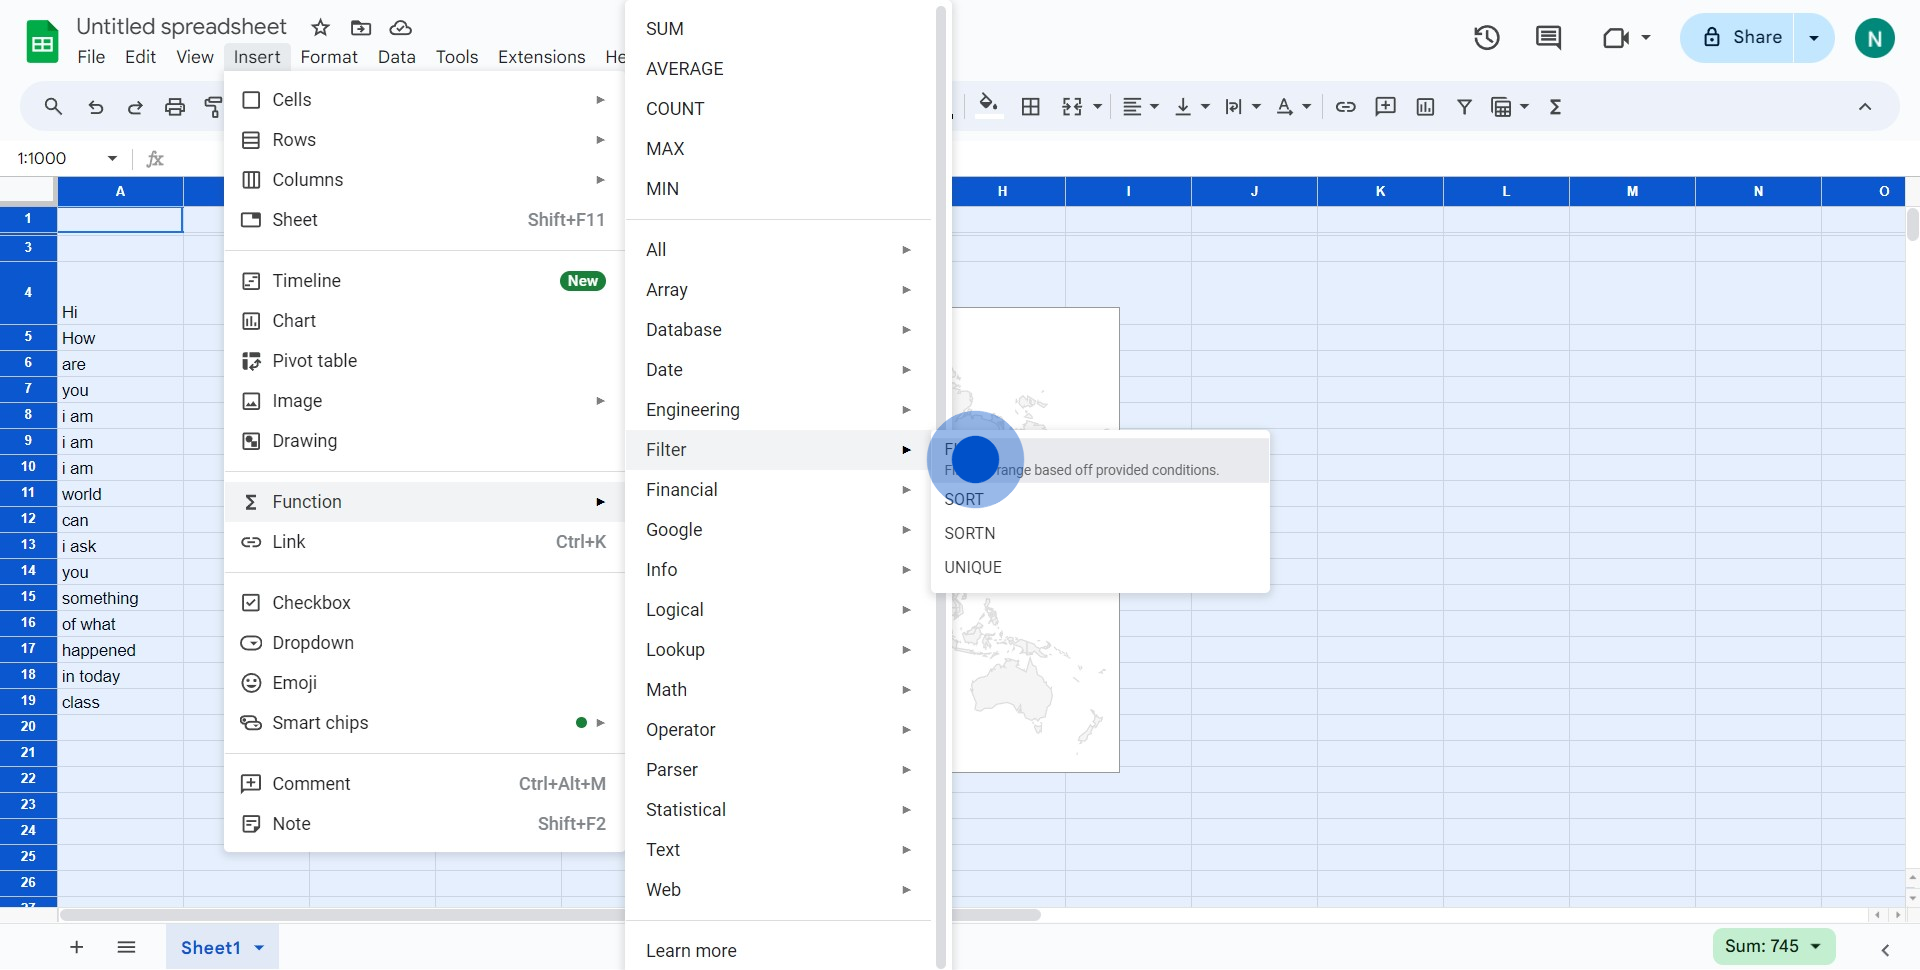The height and width of the screenshot is (970, 1920).
Task: Click the Untitled spreadsheet title
Action: [181, 27]
